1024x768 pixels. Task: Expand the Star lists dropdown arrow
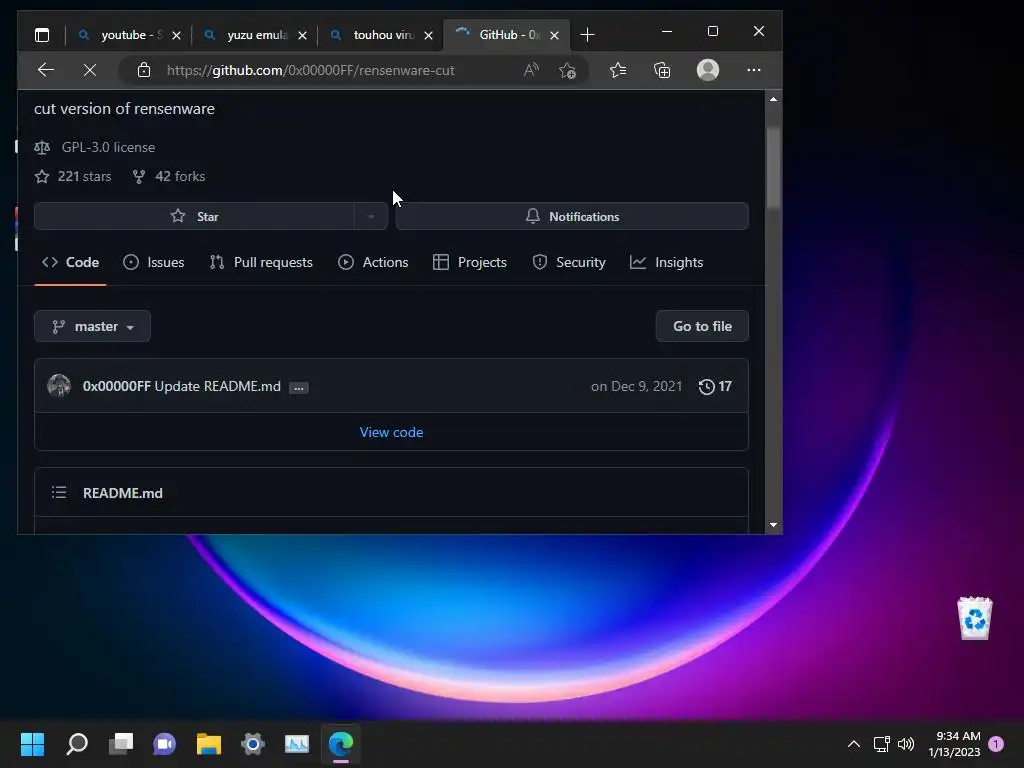(x=371, y=216)
